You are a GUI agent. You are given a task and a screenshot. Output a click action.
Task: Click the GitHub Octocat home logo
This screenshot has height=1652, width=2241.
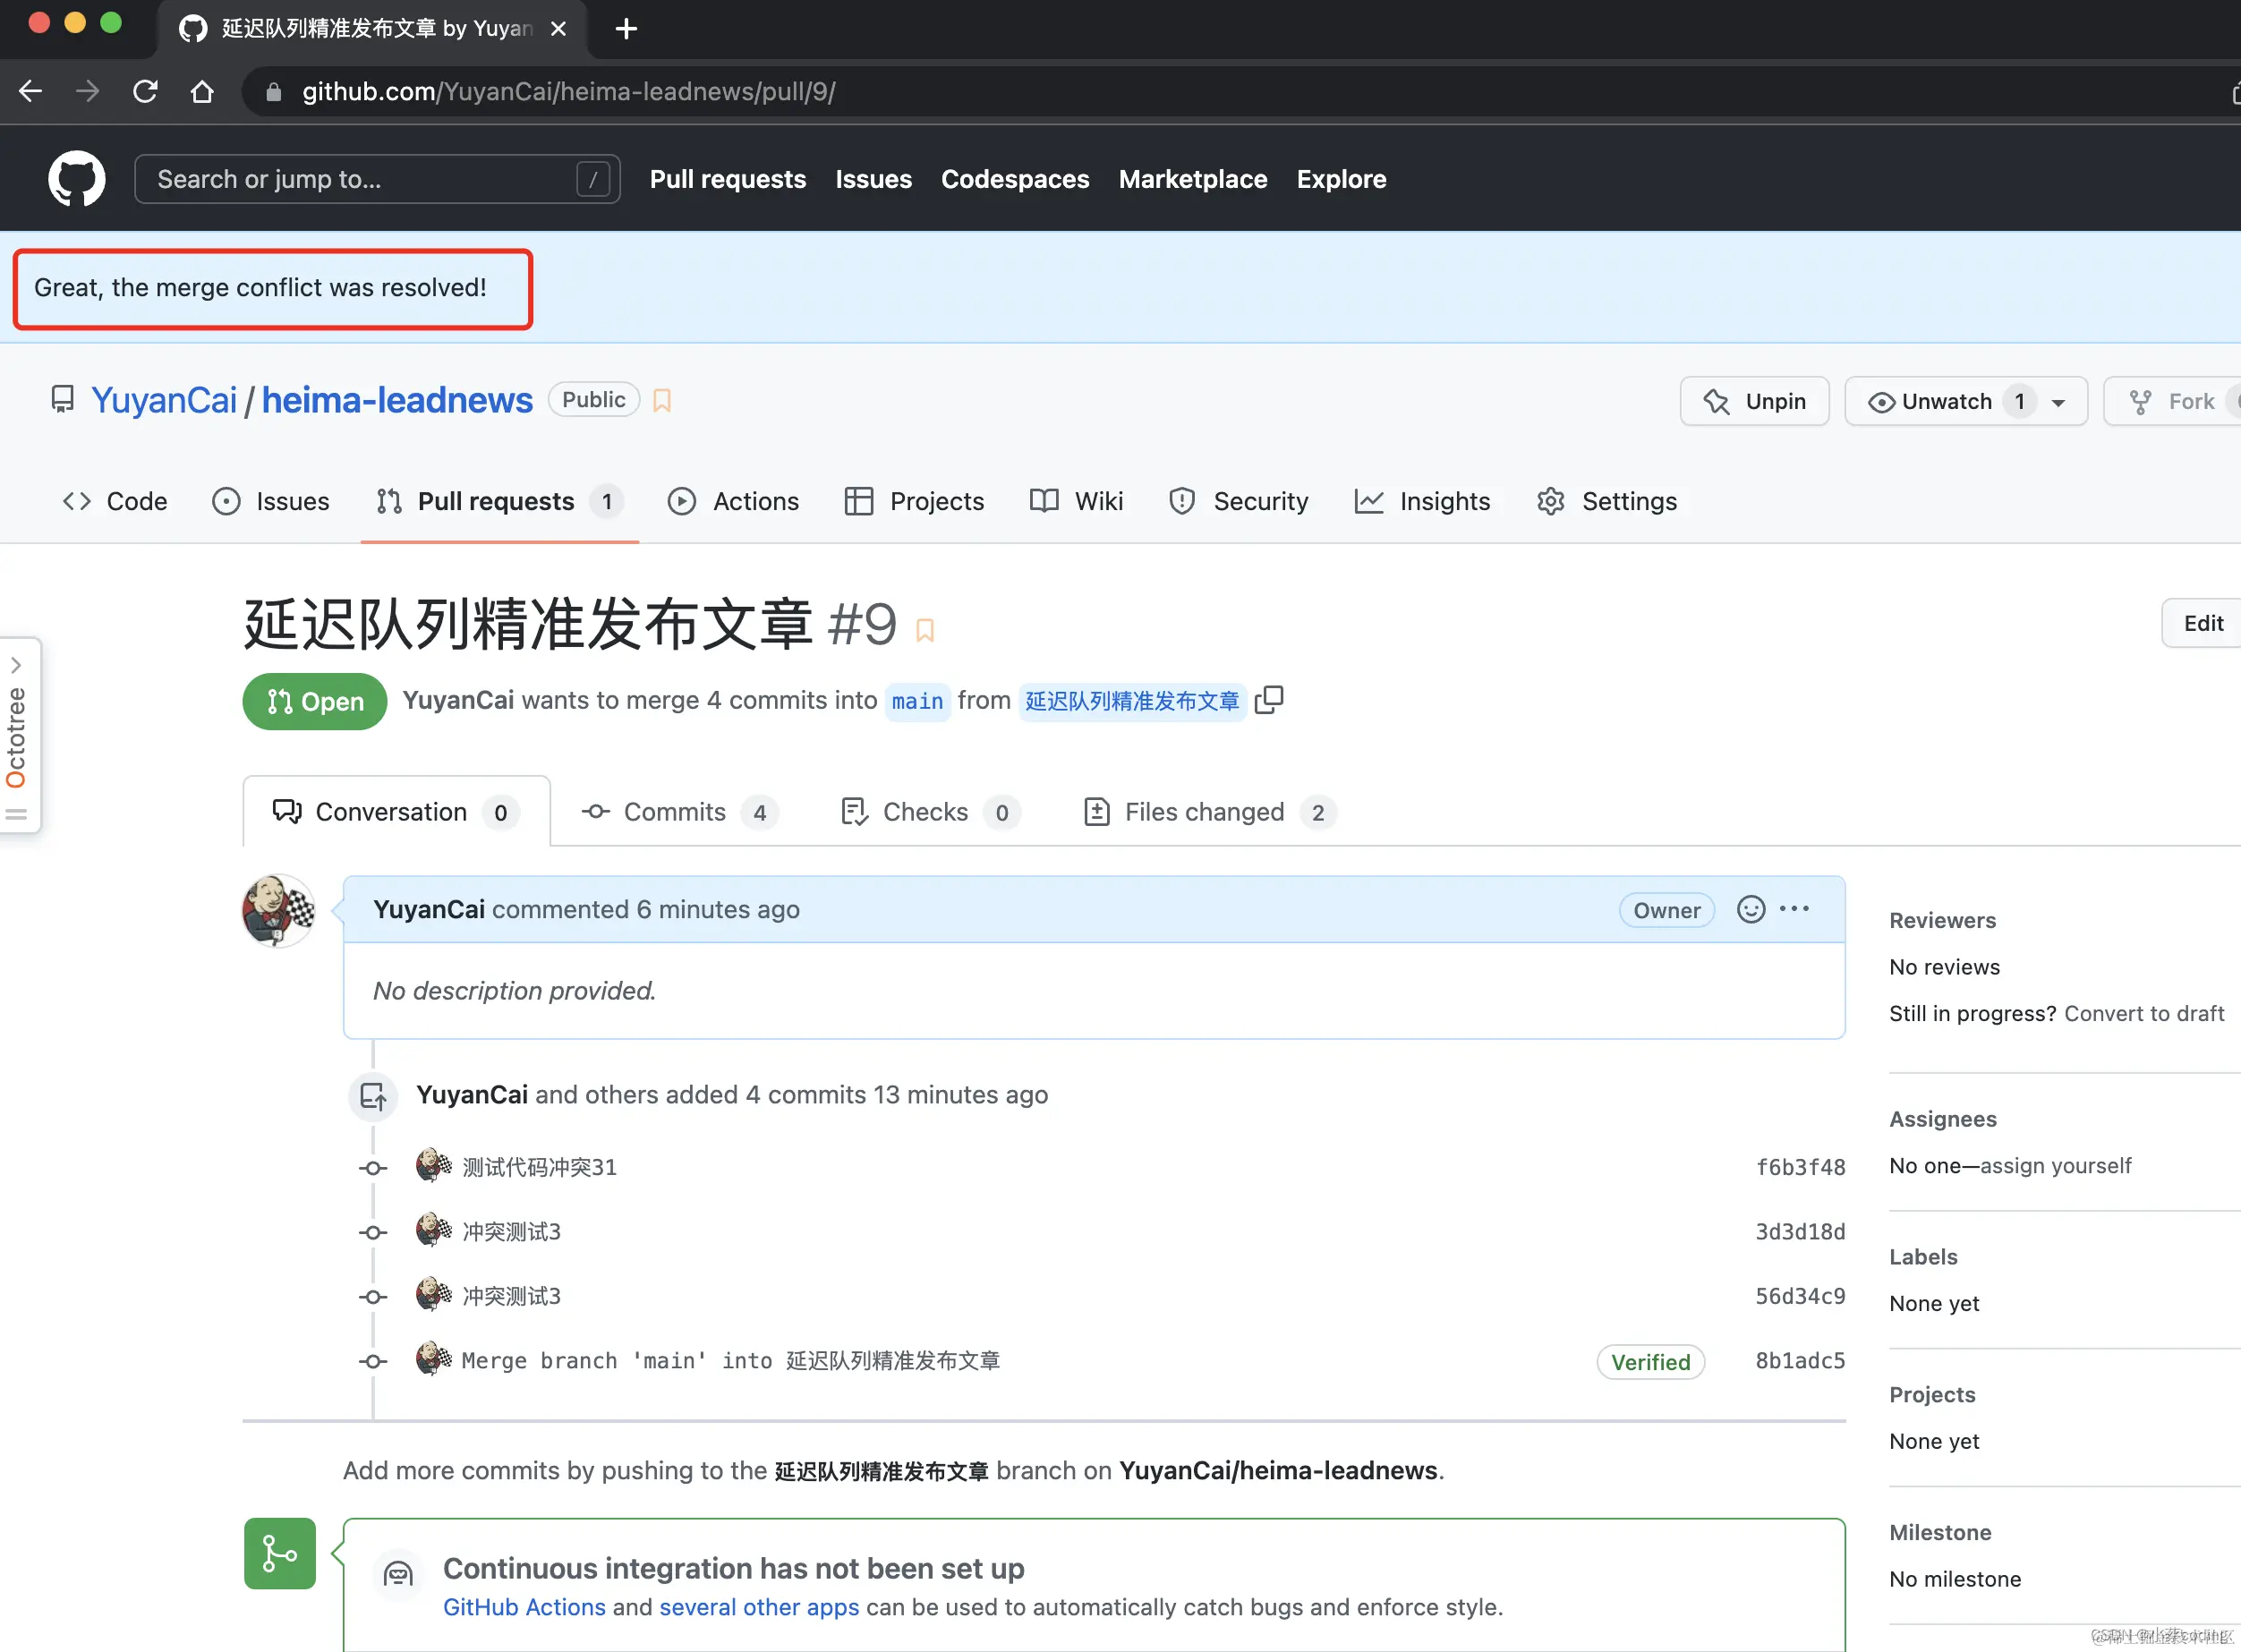pyautogui.click(x=76, y=179)
